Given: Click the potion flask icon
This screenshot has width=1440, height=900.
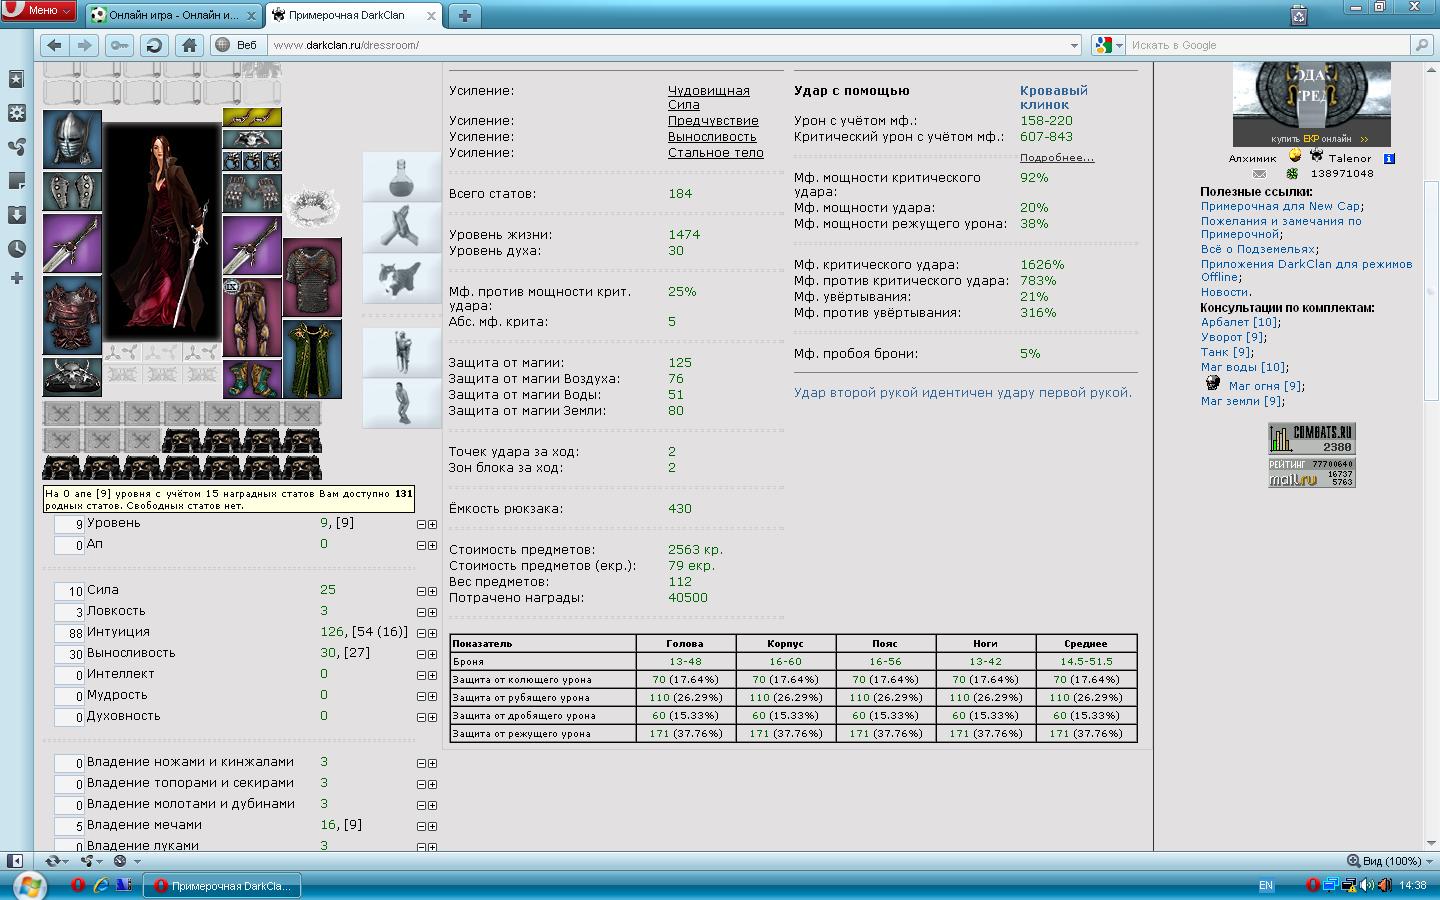Looking at the screenshot, I should click(401, 177).
